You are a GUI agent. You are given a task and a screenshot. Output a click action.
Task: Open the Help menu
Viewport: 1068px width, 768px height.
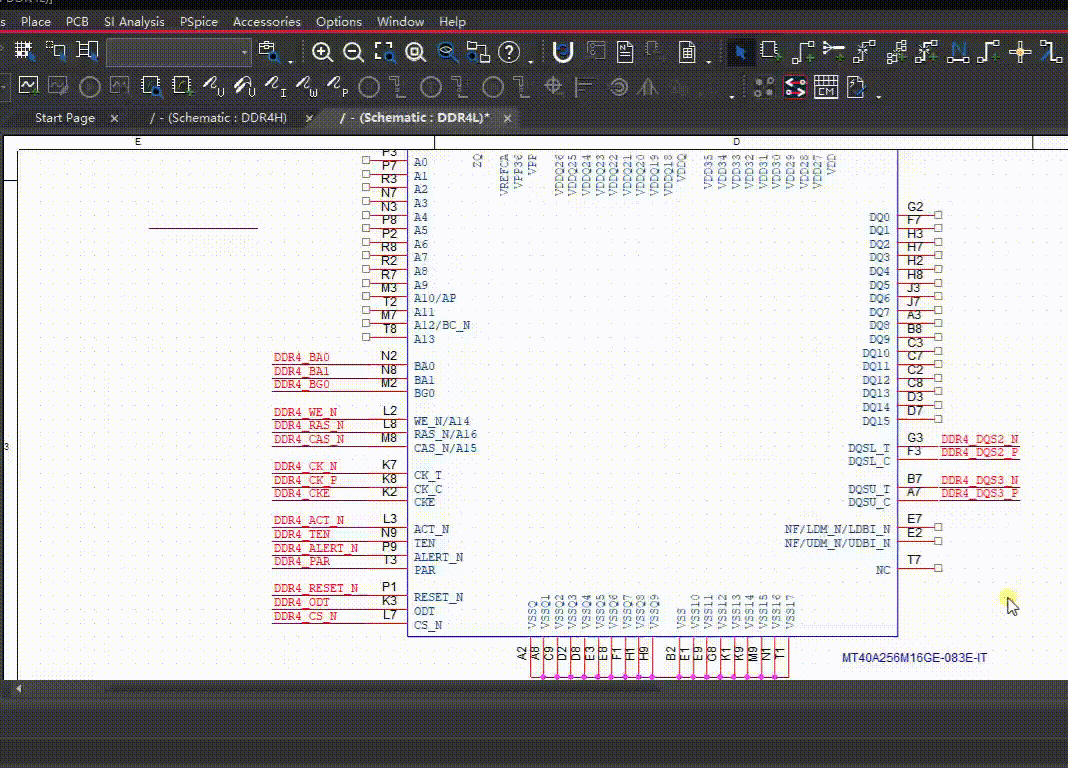click(452, 22)
